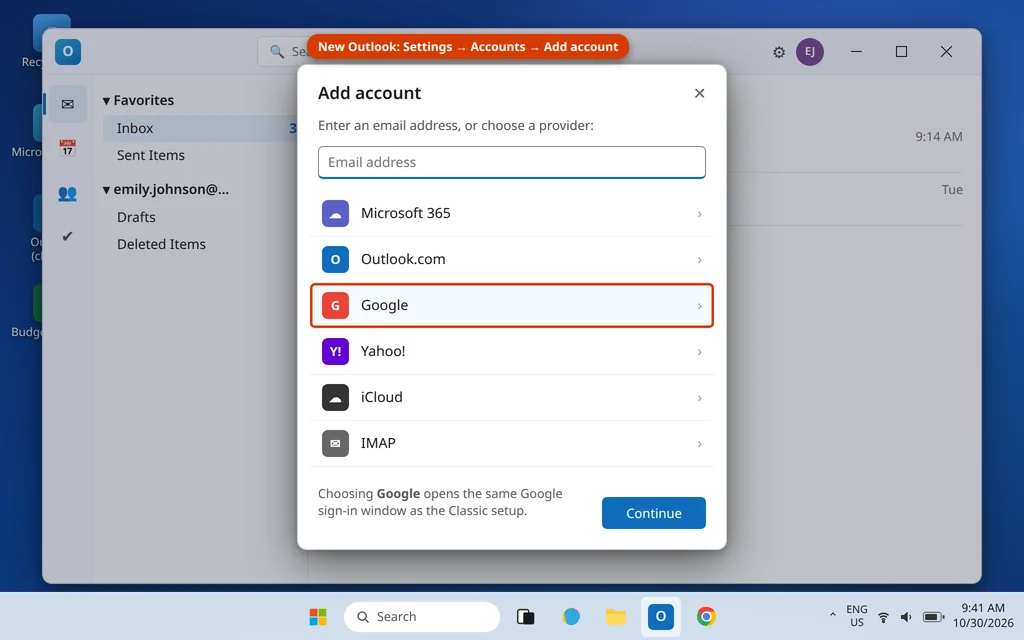This screenshot has width=1024, height=640.
Task: Select iCloud as the account provider
Action: pos(511,397)
